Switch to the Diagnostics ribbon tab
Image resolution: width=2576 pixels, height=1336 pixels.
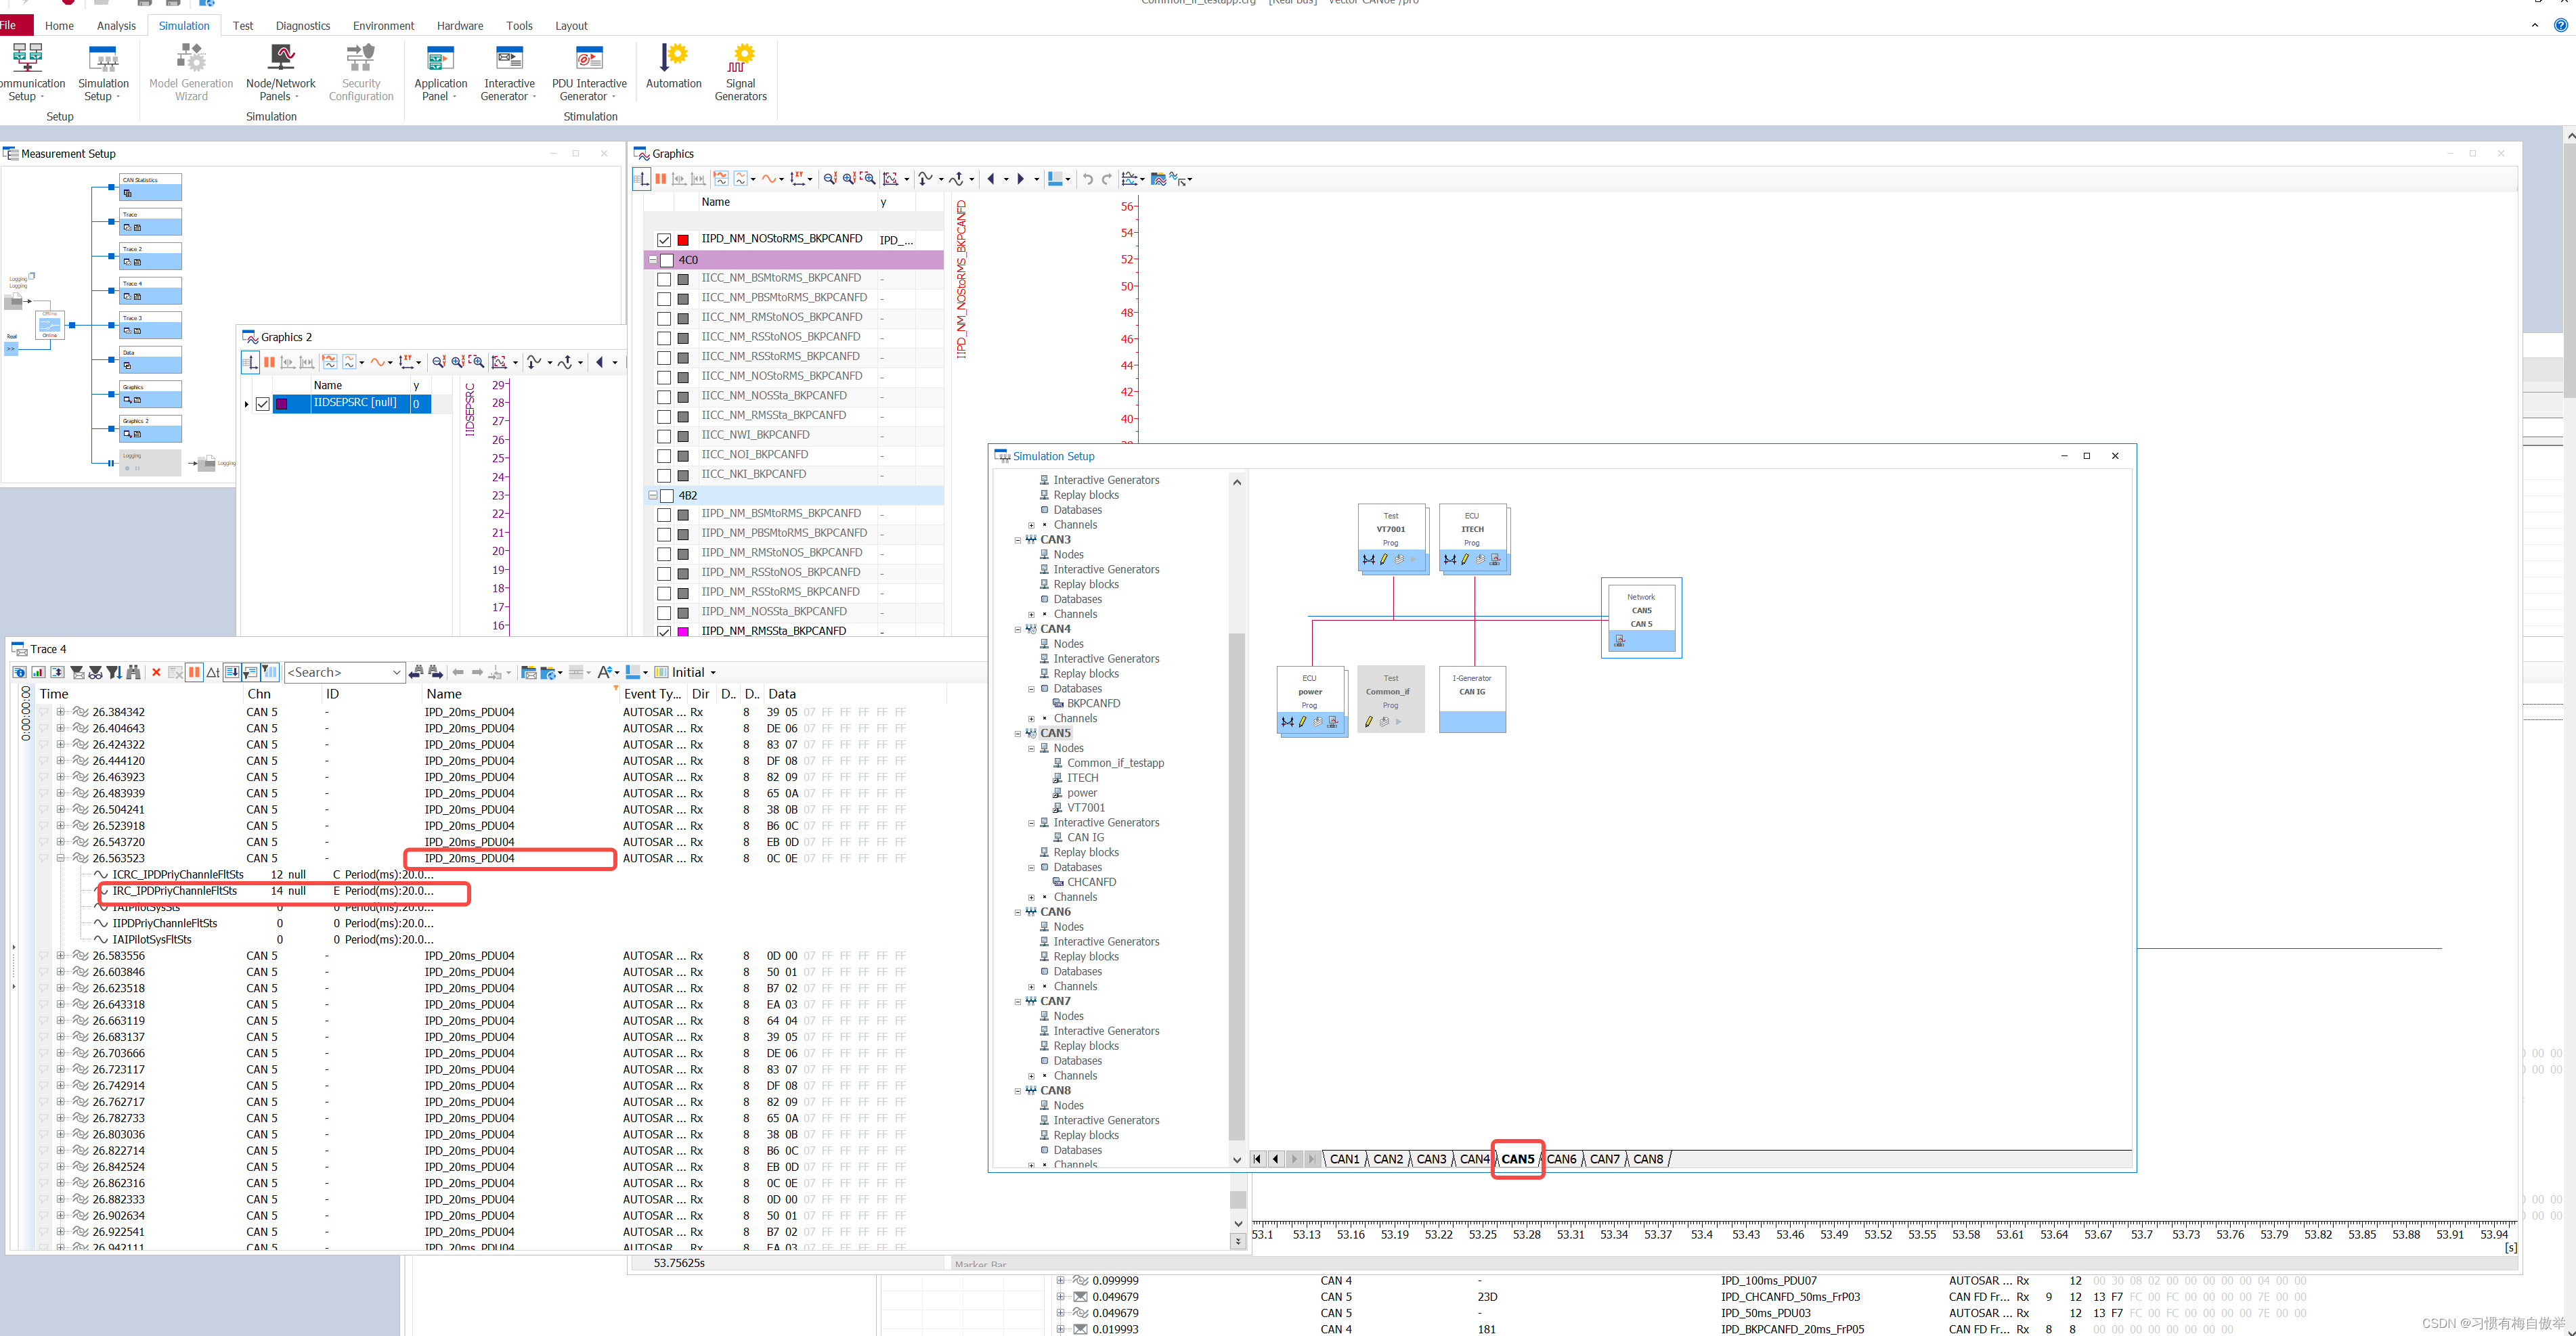click(303, 26)
